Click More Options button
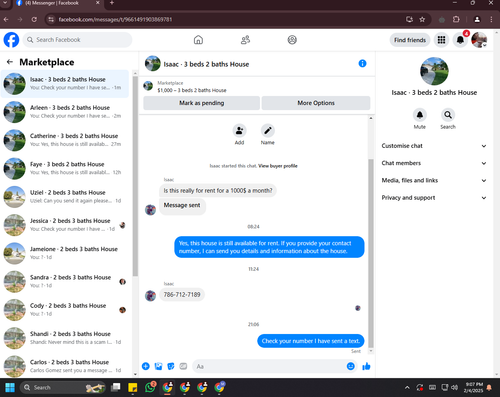Screen dimensions: 500x397 pyautogui.click(x=316, y=103)
